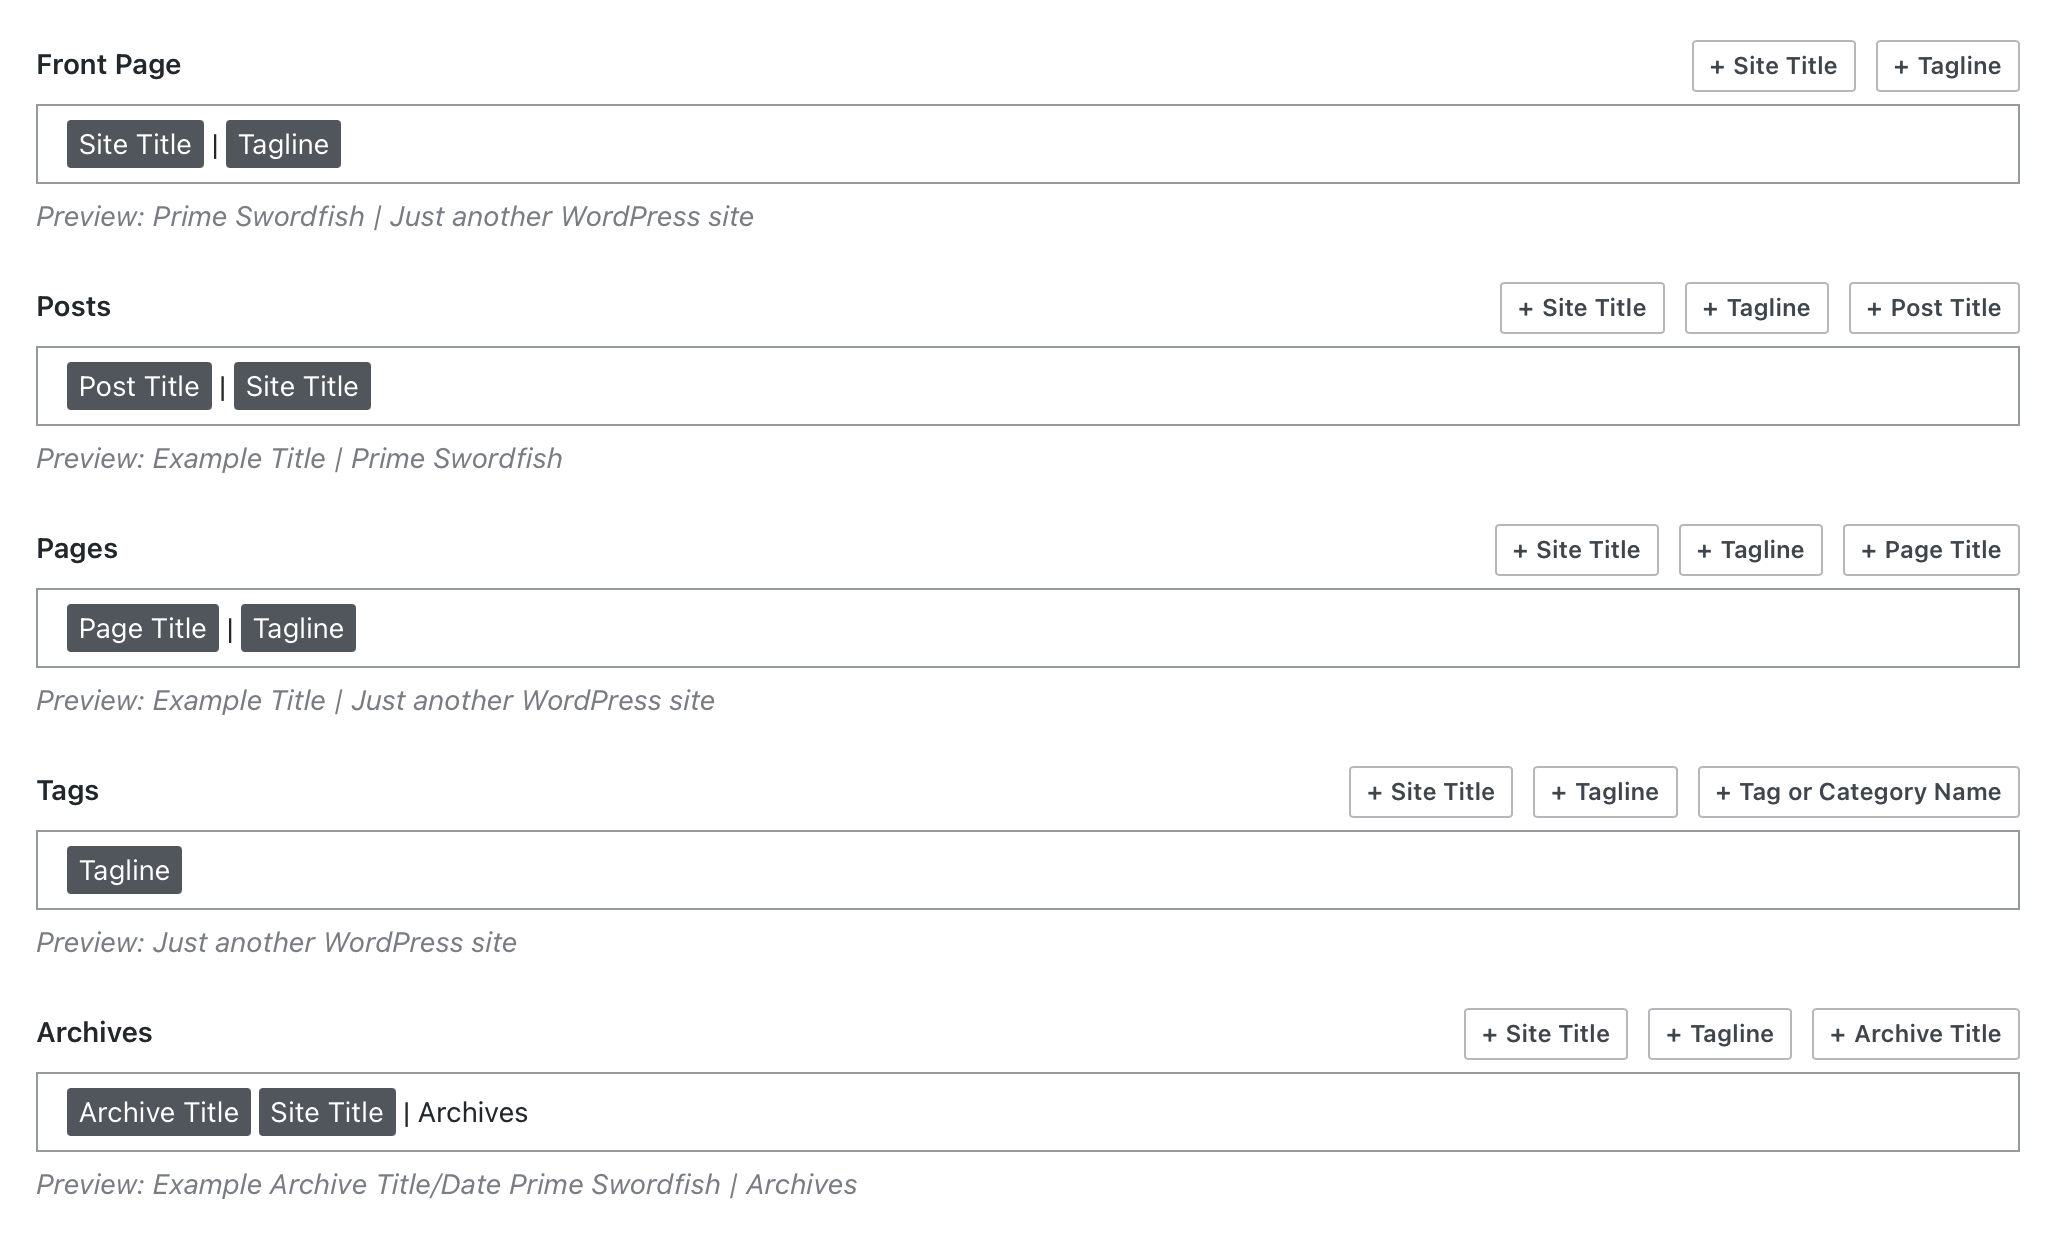Click the Archives text in Archives field
The width and height of the screenshot is (2052, 1240).
[472, 1112]
